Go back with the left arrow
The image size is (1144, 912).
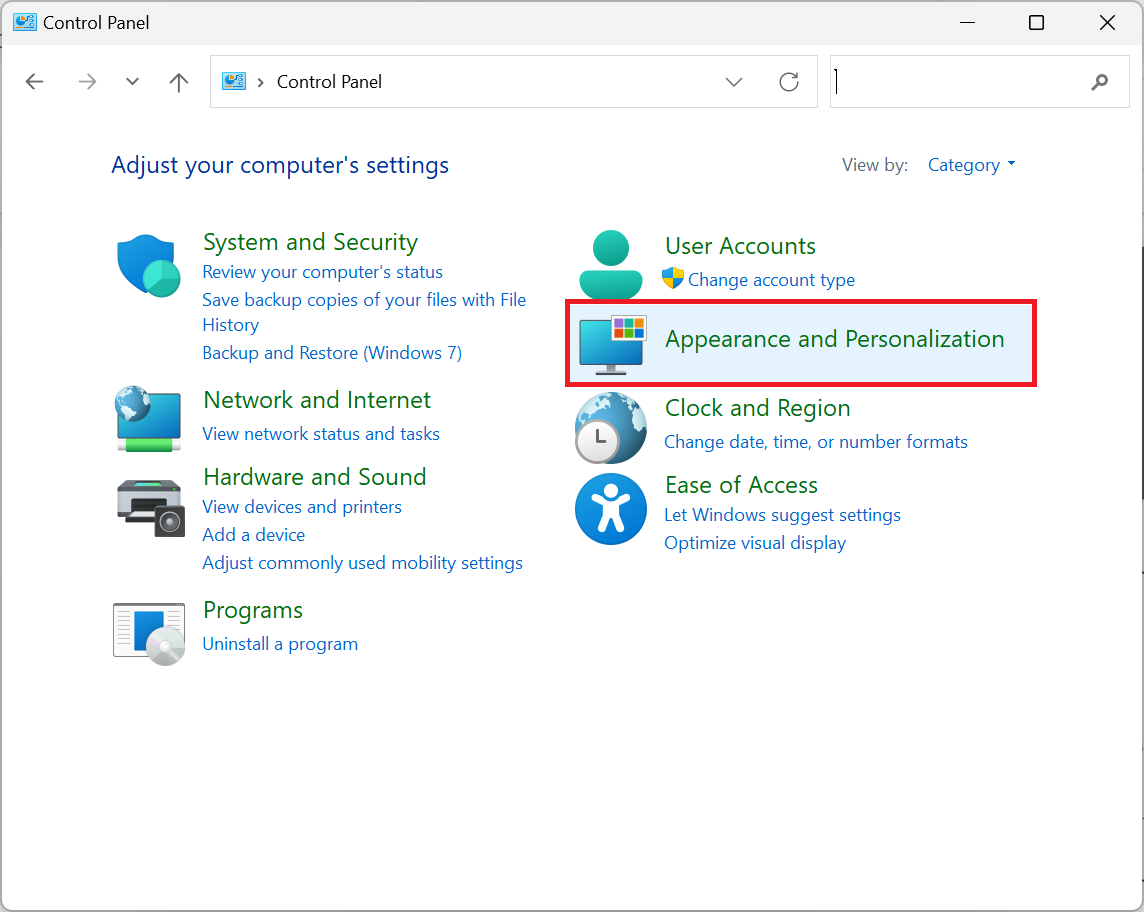tap(34, 82)
